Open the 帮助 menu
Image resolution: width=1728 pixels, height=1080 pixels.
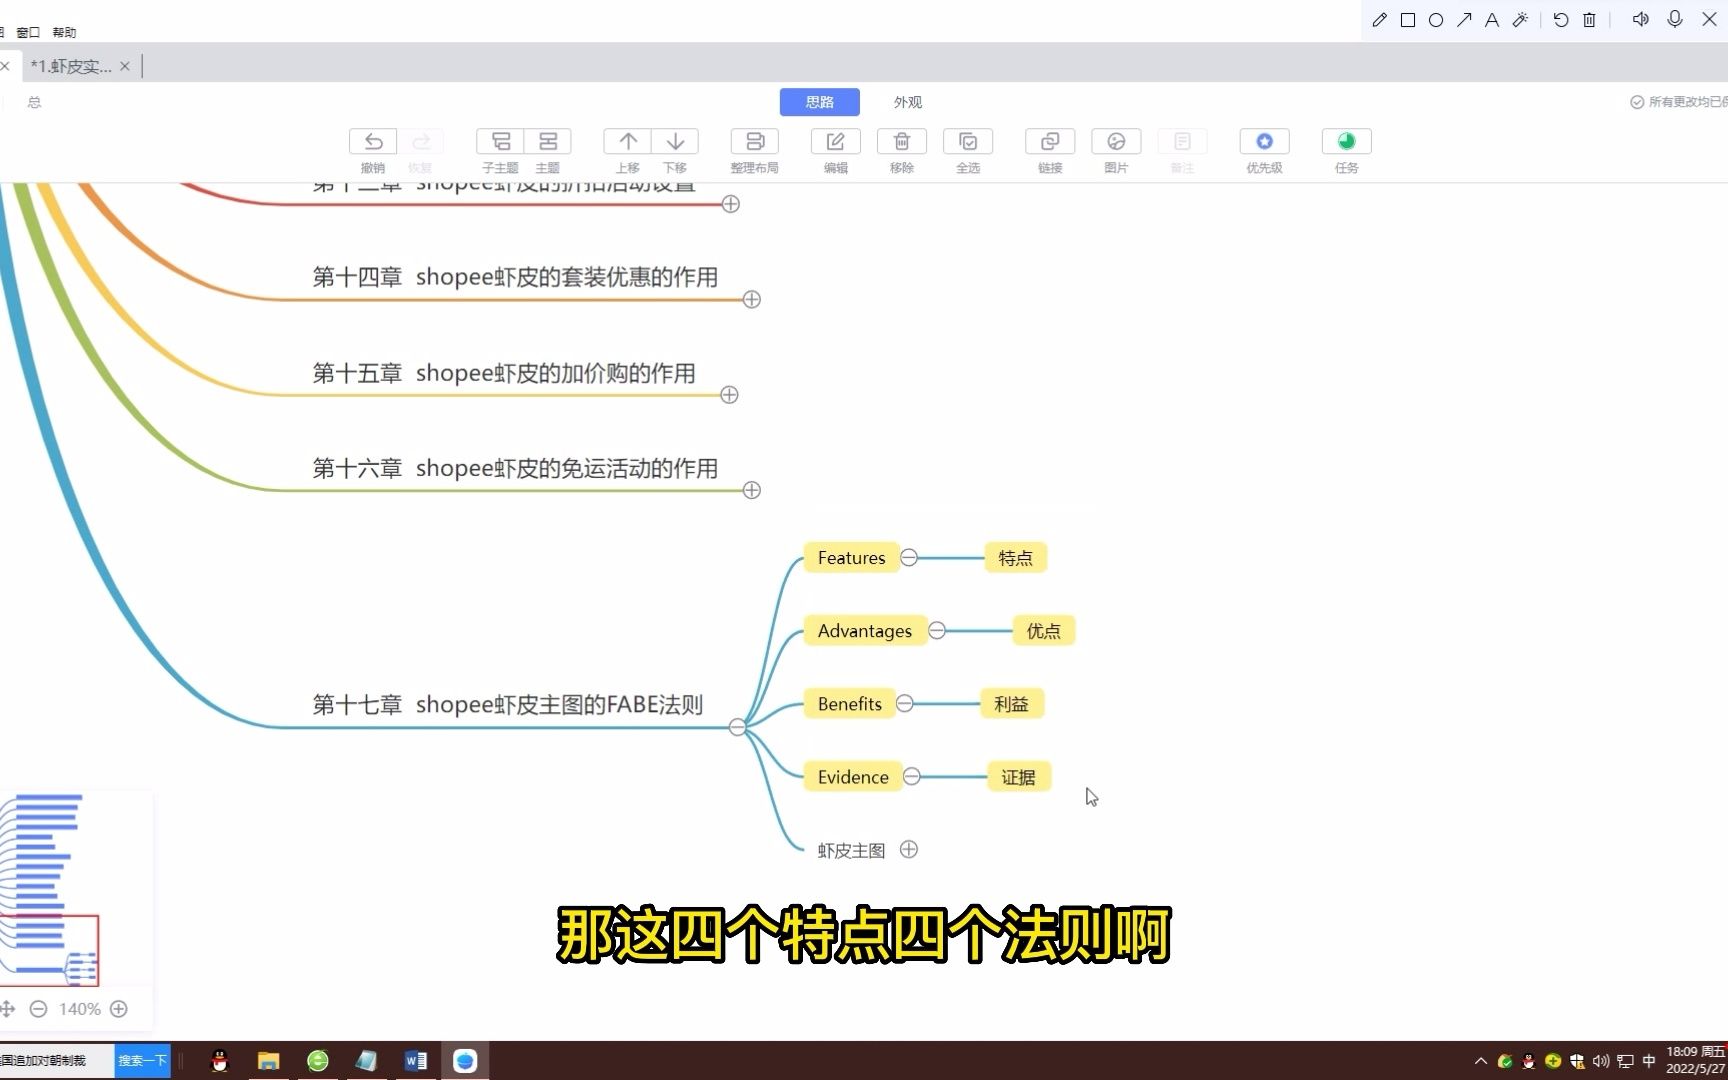[x=64, y=32]
